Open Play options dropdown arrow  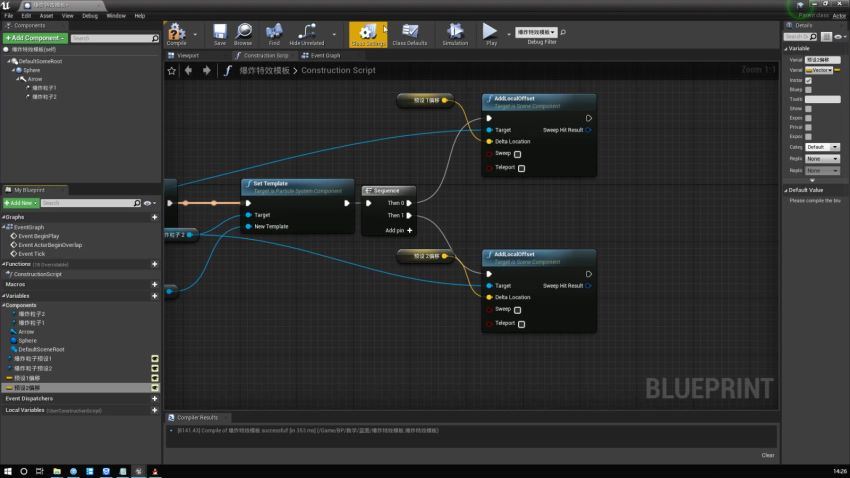click(x=508, y=35)
